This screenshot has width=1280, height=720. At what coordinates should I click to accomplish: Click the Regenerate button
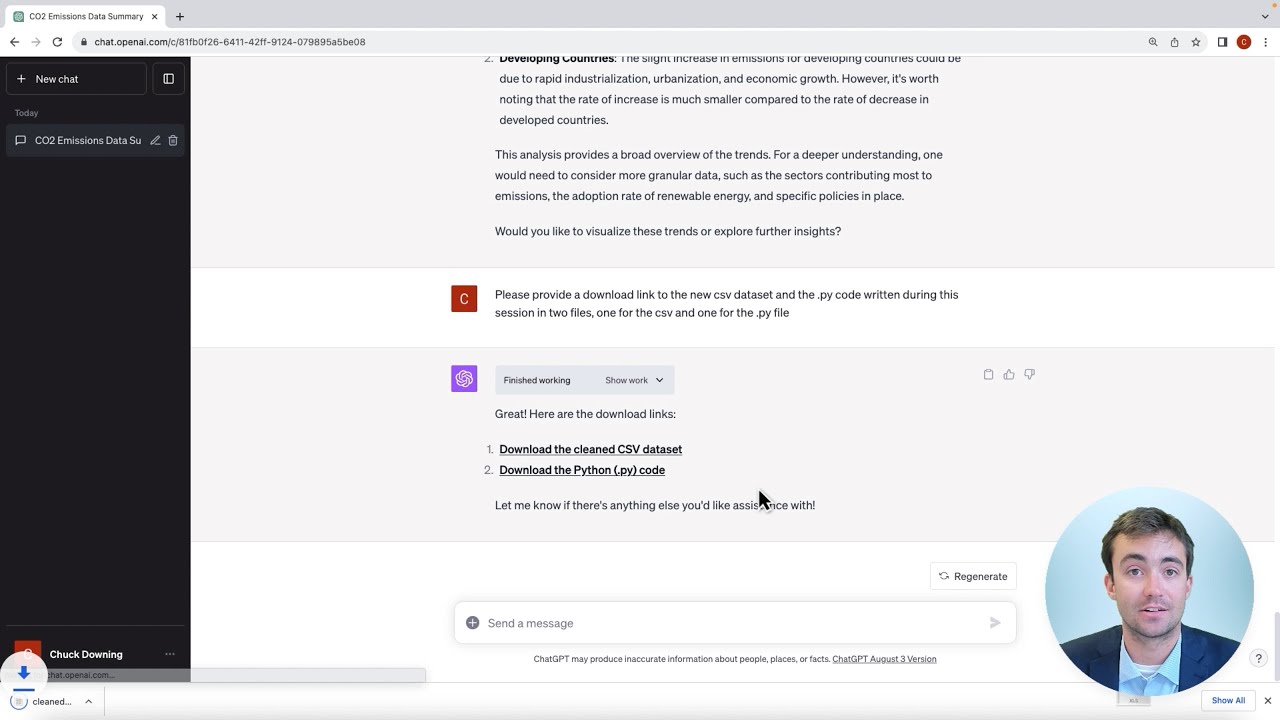tap(972, 576)
